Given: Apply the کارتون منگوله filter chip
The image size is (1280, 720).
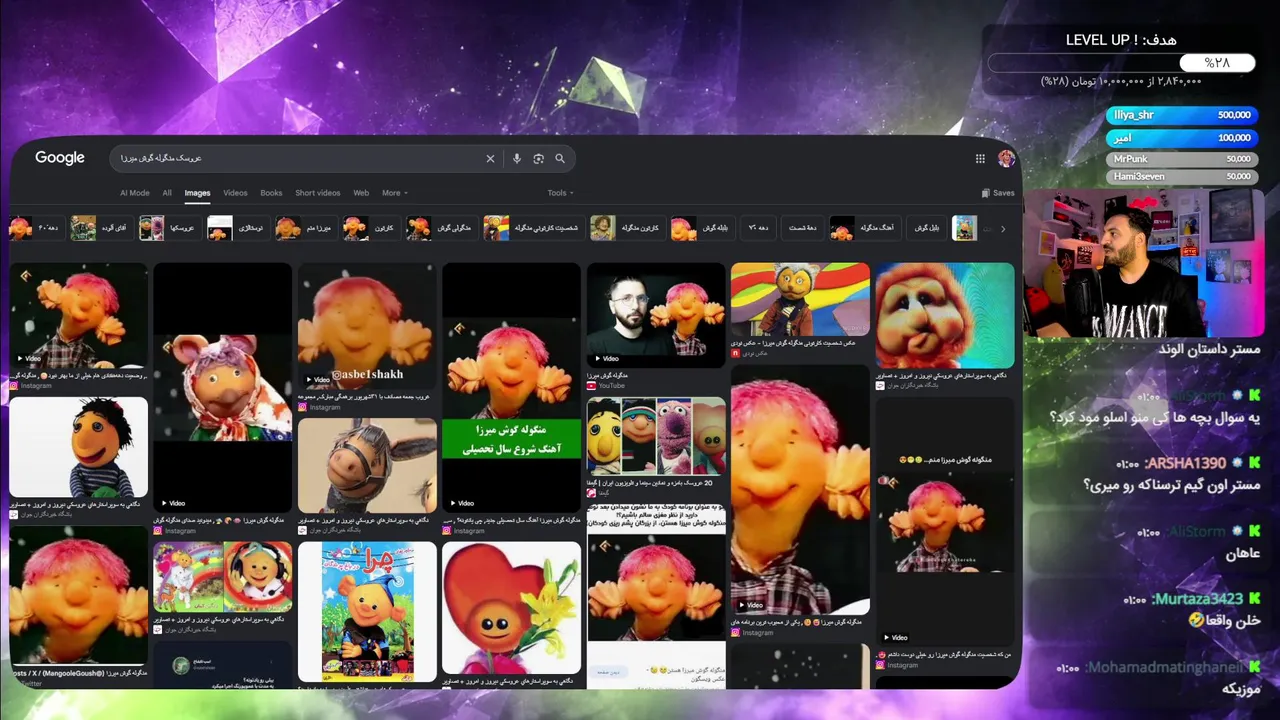Looking at the screenshot, I should (626, 228).
